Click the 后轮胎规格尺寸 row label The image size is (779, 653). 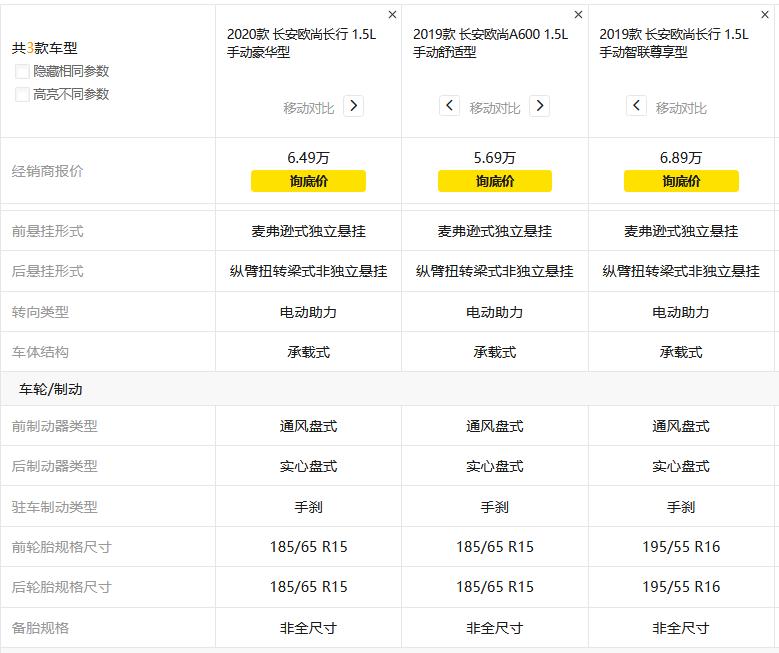point(62,587)
